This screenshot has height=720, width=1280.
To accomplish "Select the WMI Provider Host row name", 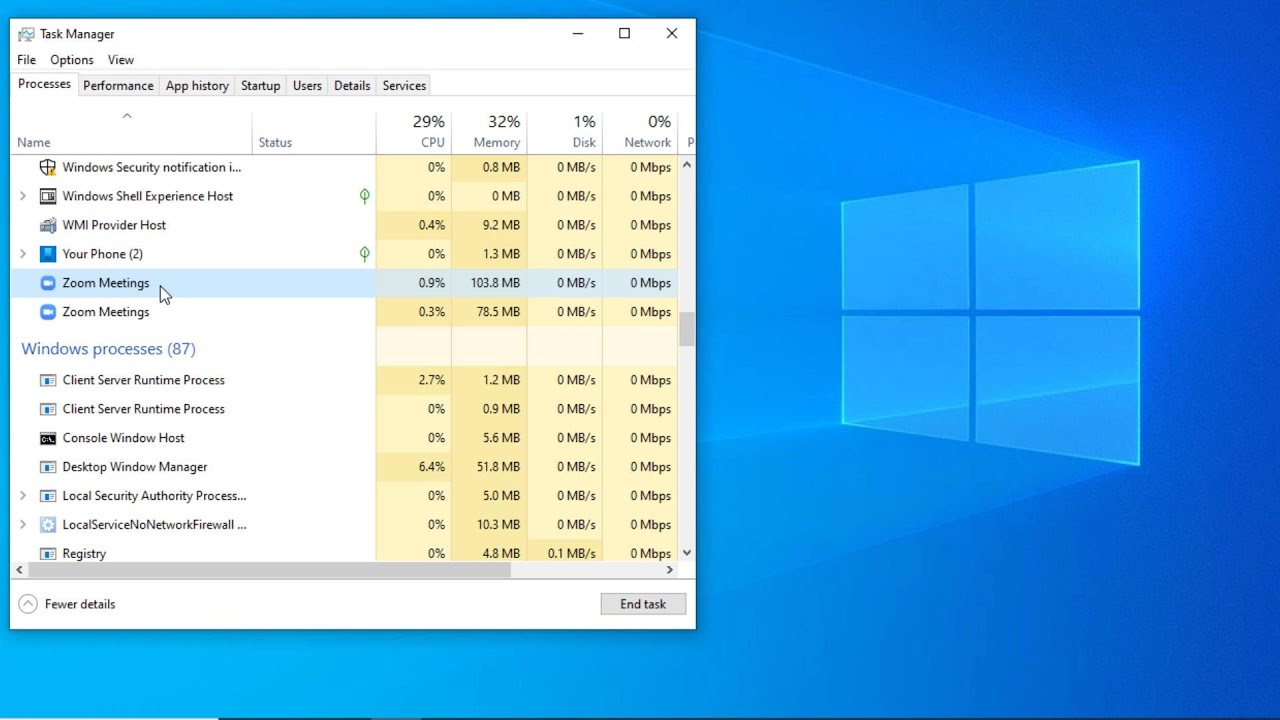I will (x=114, y=225).
